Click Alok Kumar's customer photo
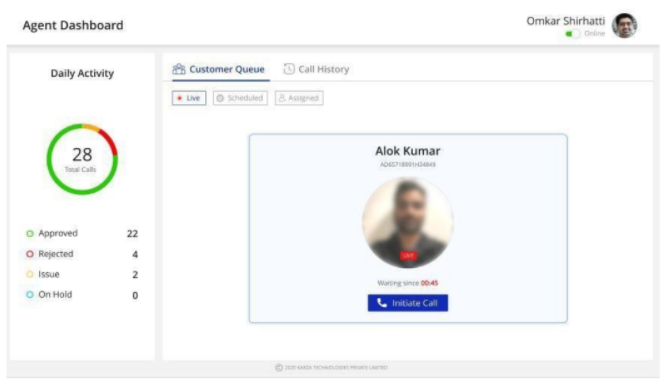 pos(408,222)
